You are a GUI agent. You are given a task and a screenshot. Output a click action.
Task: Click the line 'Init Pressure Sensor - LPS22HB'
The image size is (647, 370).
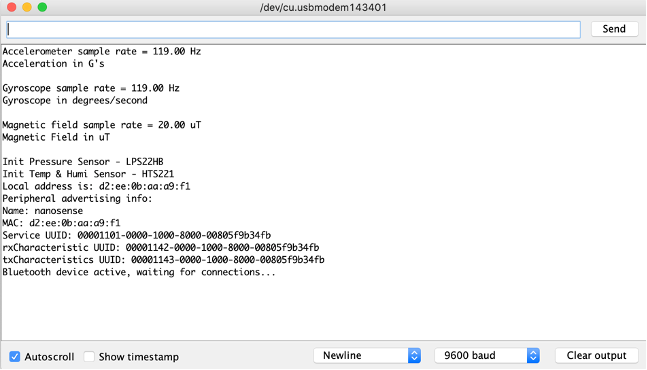point(83,162)
